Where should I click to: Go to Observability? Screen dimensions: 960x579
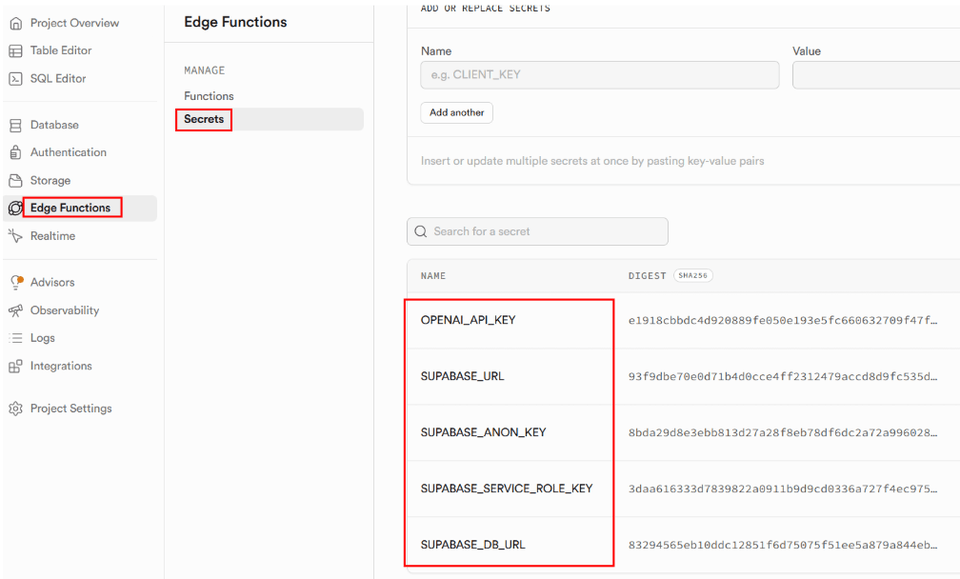65,310
